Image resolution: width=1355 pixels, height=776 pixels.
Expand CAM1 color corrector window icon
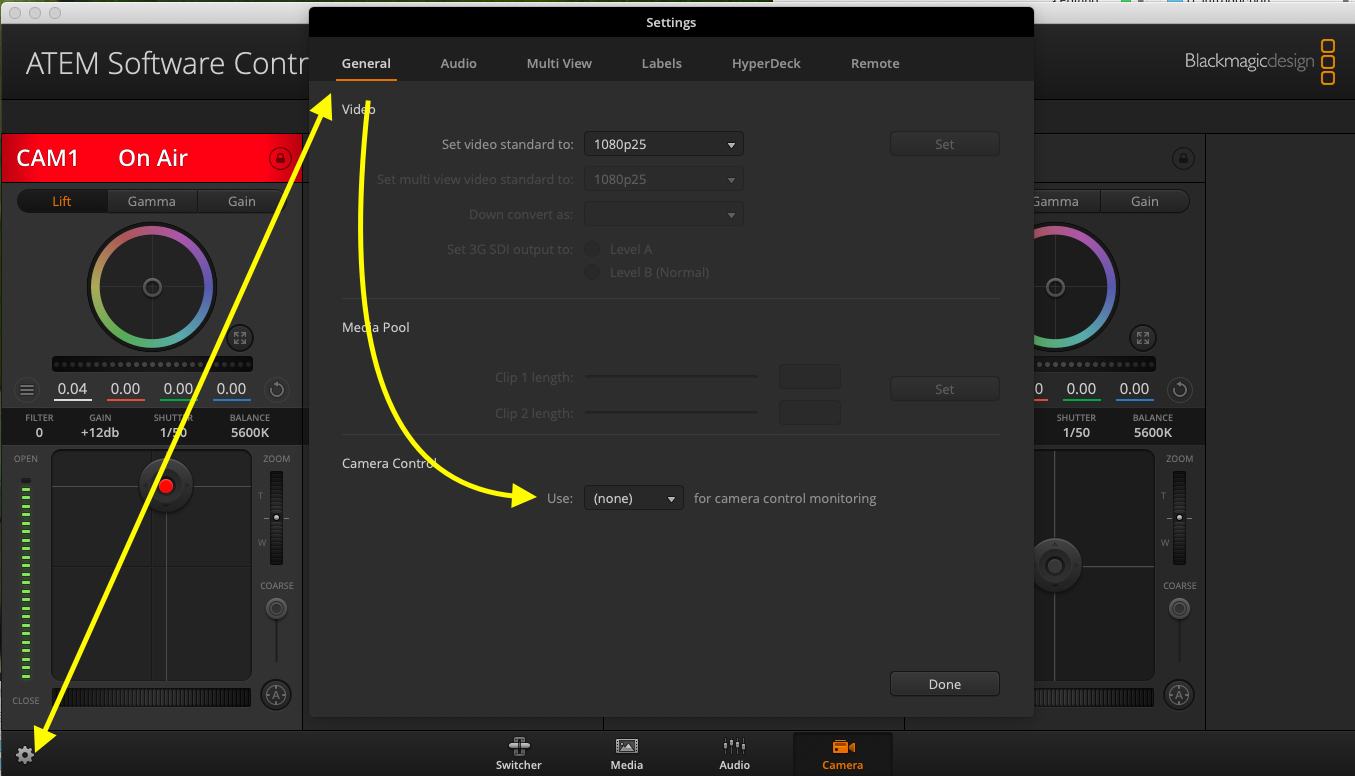pyautogui.click(x=240, y=338)
